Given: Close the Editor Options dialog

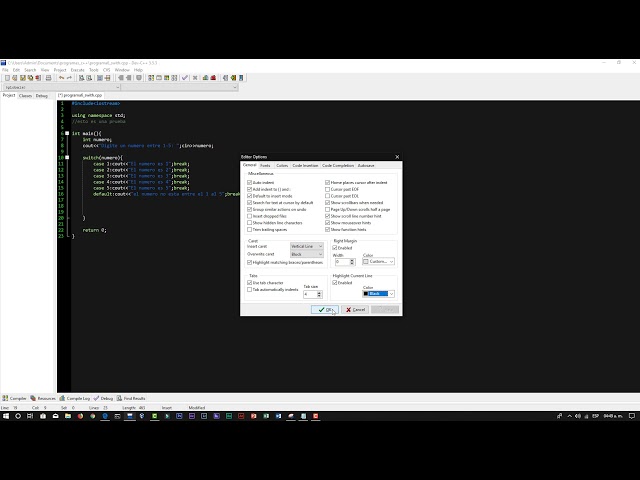Looking at the screenshot, I should (397, 157).
